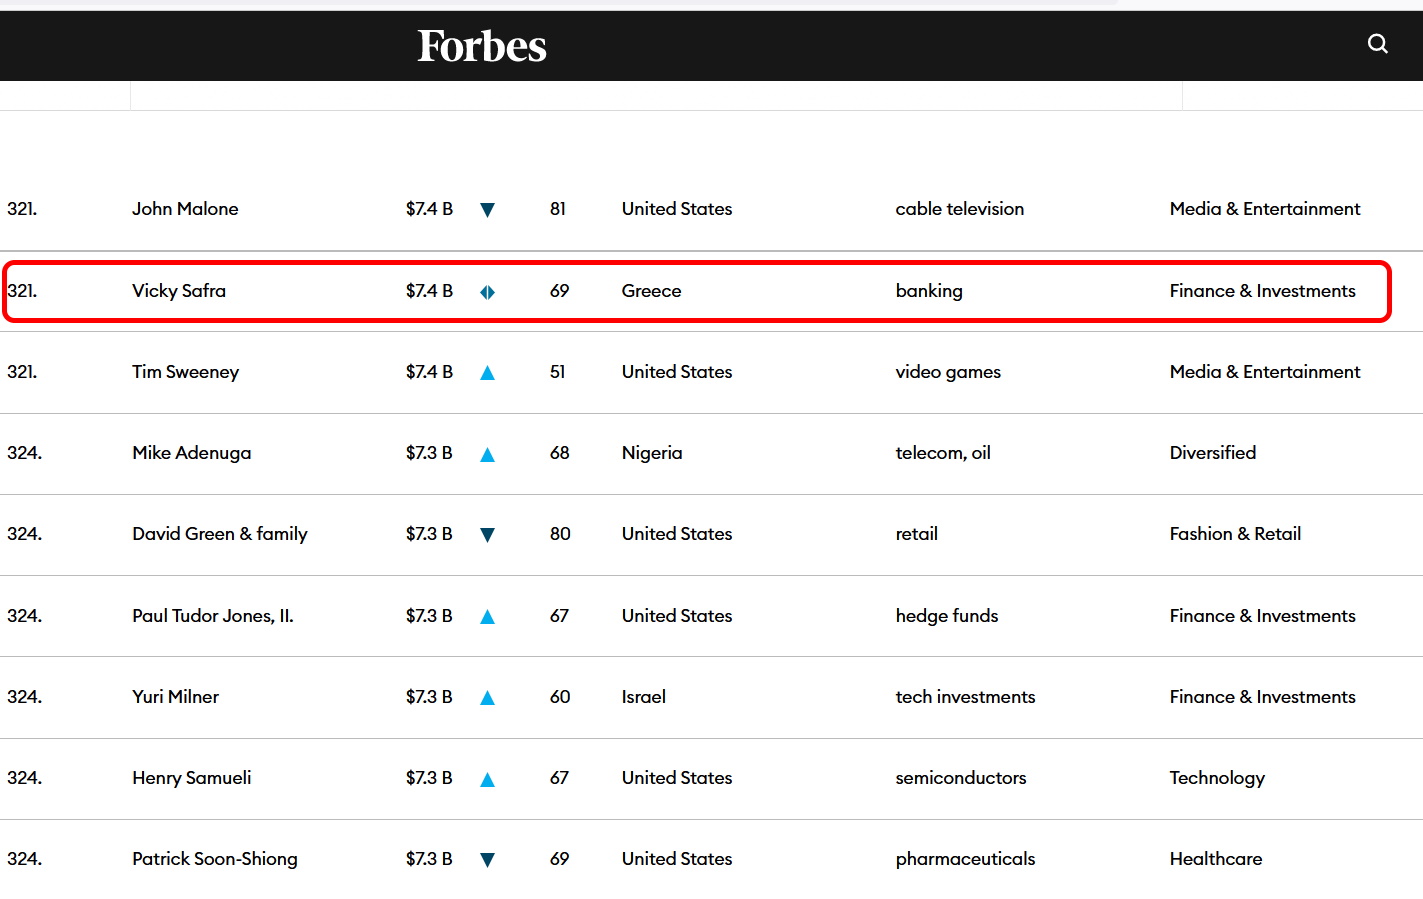Screen dimensions: 1423x899
Task: Click the video games source cell
Action: (948, 372)
